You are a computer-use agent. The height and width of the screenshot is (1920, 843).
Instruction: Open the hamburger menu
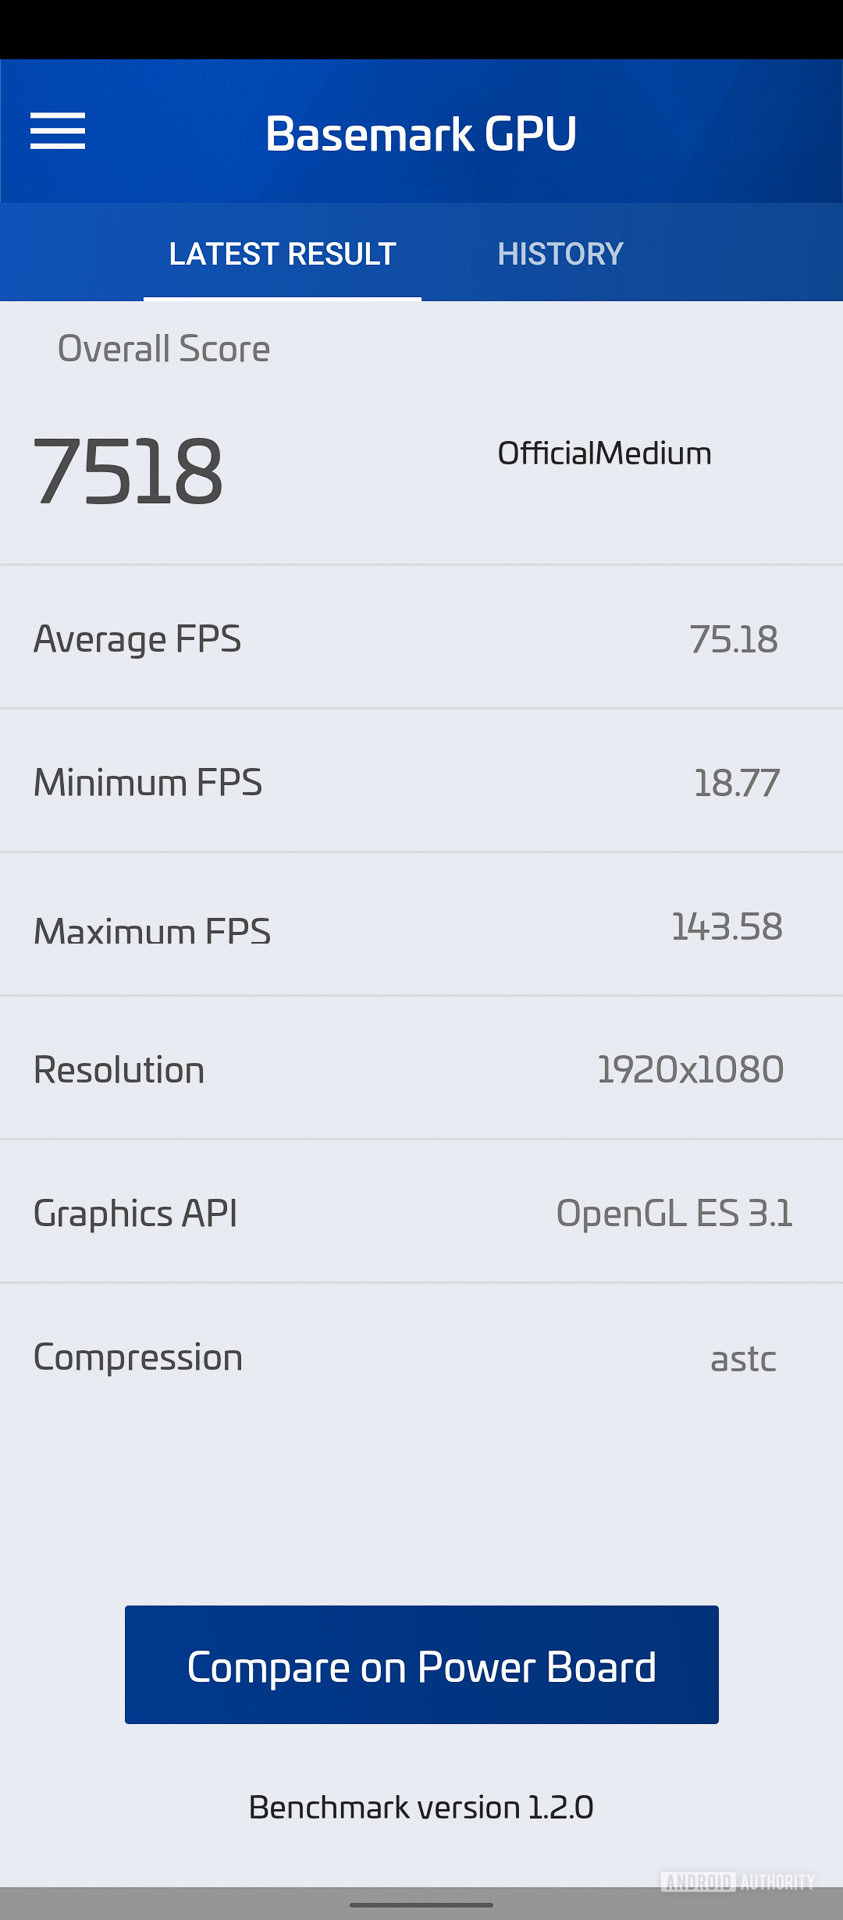[x=57, y=132]
